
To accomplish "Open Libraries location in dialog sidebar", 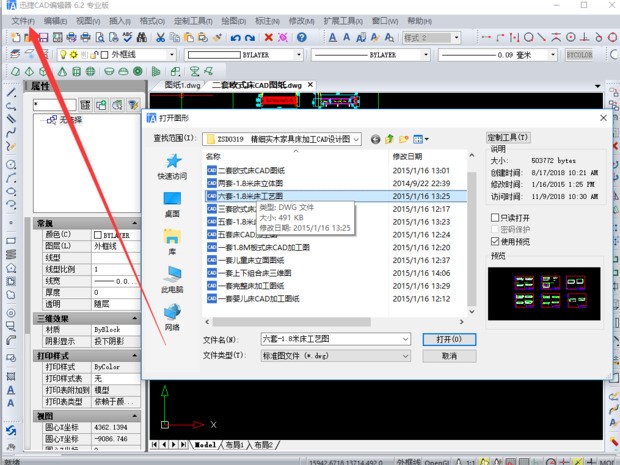I will (x=172, y=242).
